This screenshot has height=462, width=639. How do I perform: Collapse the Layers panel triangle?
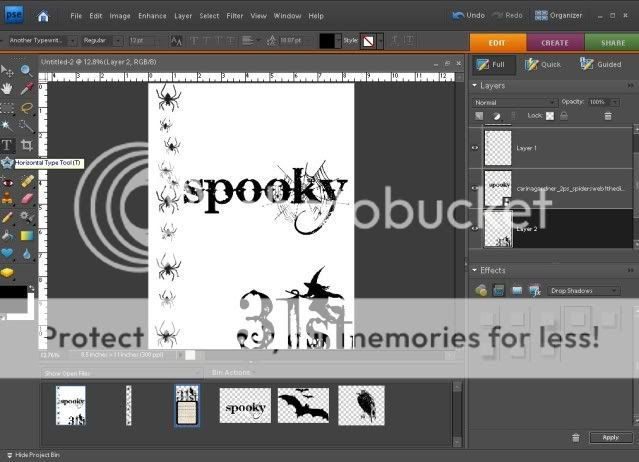point(474,86)
